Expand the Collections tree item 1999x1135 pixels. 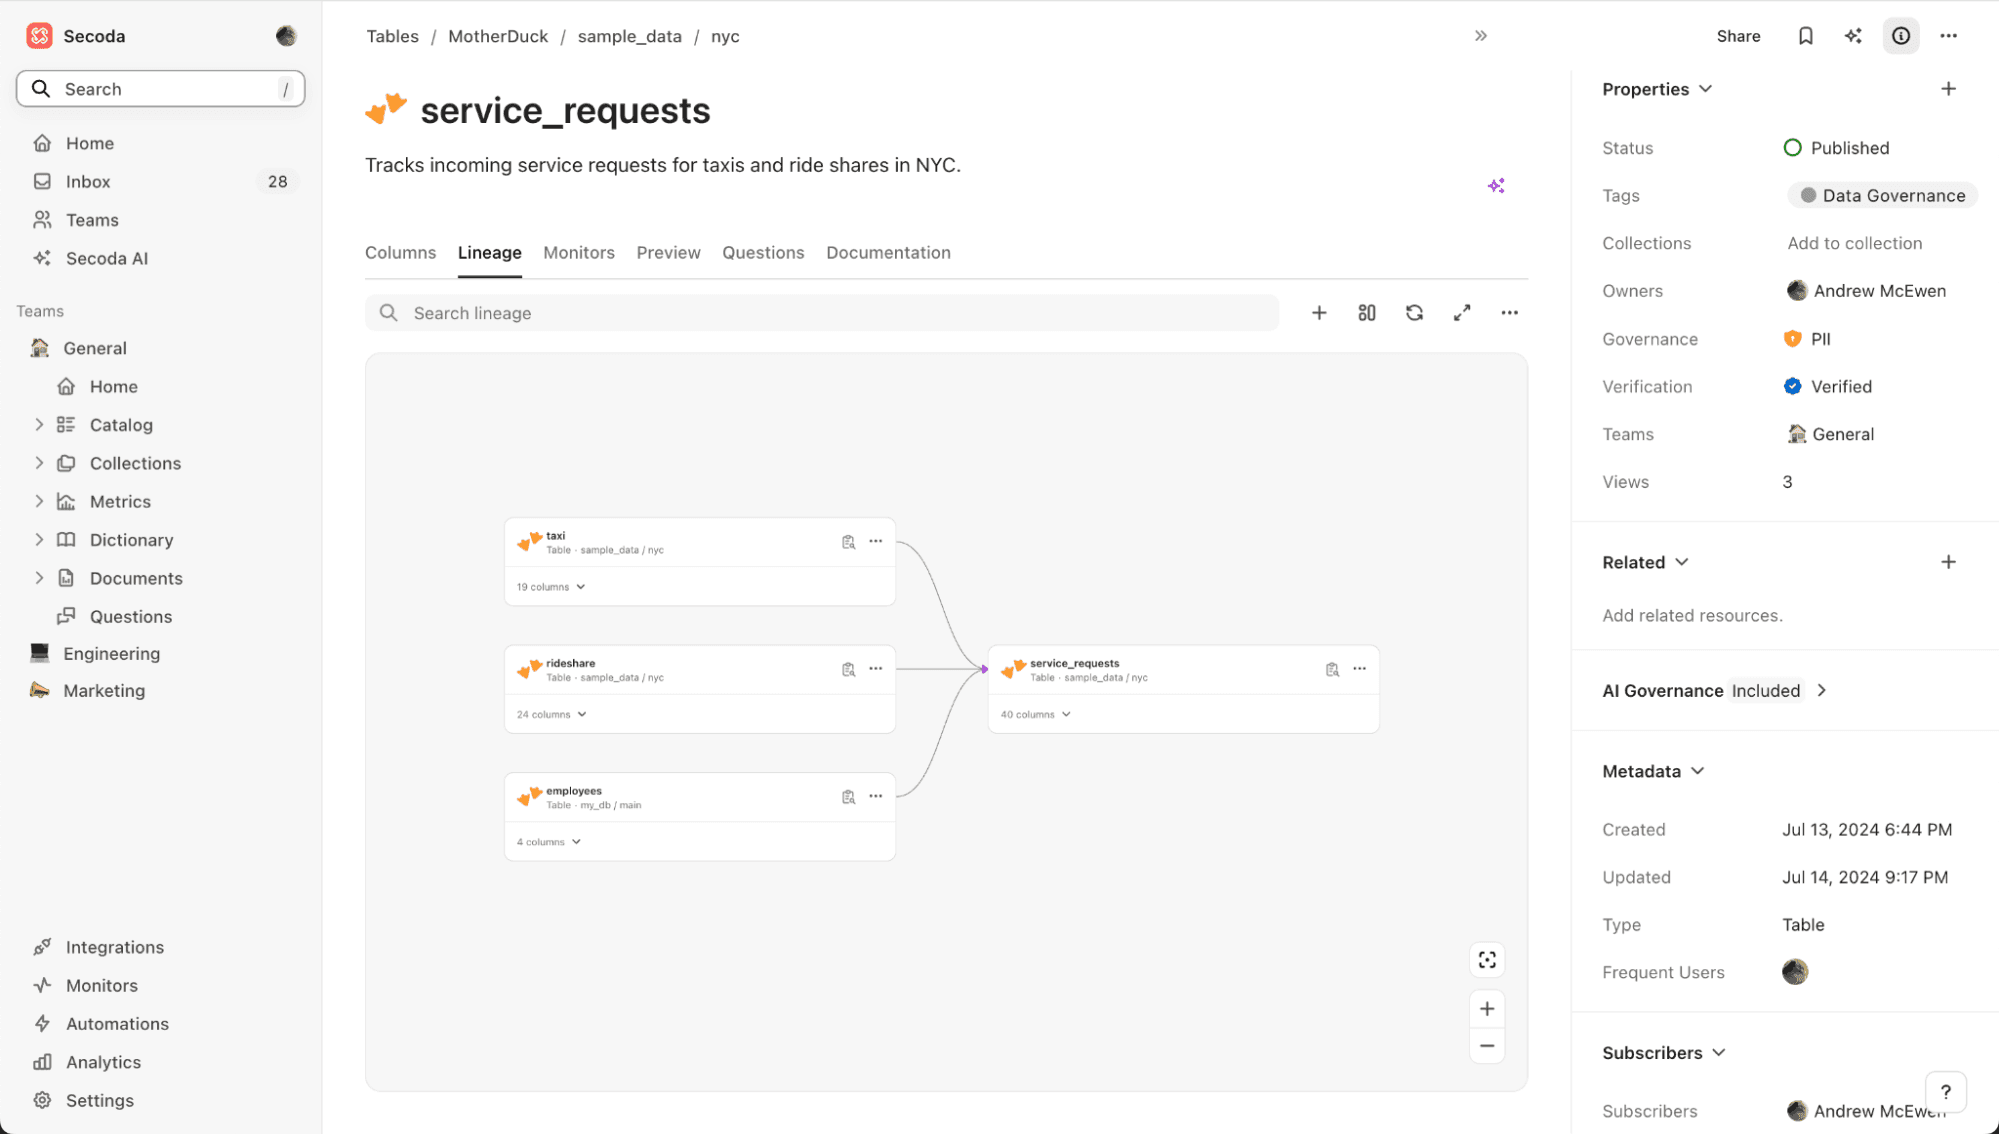(x=39, y=463)
